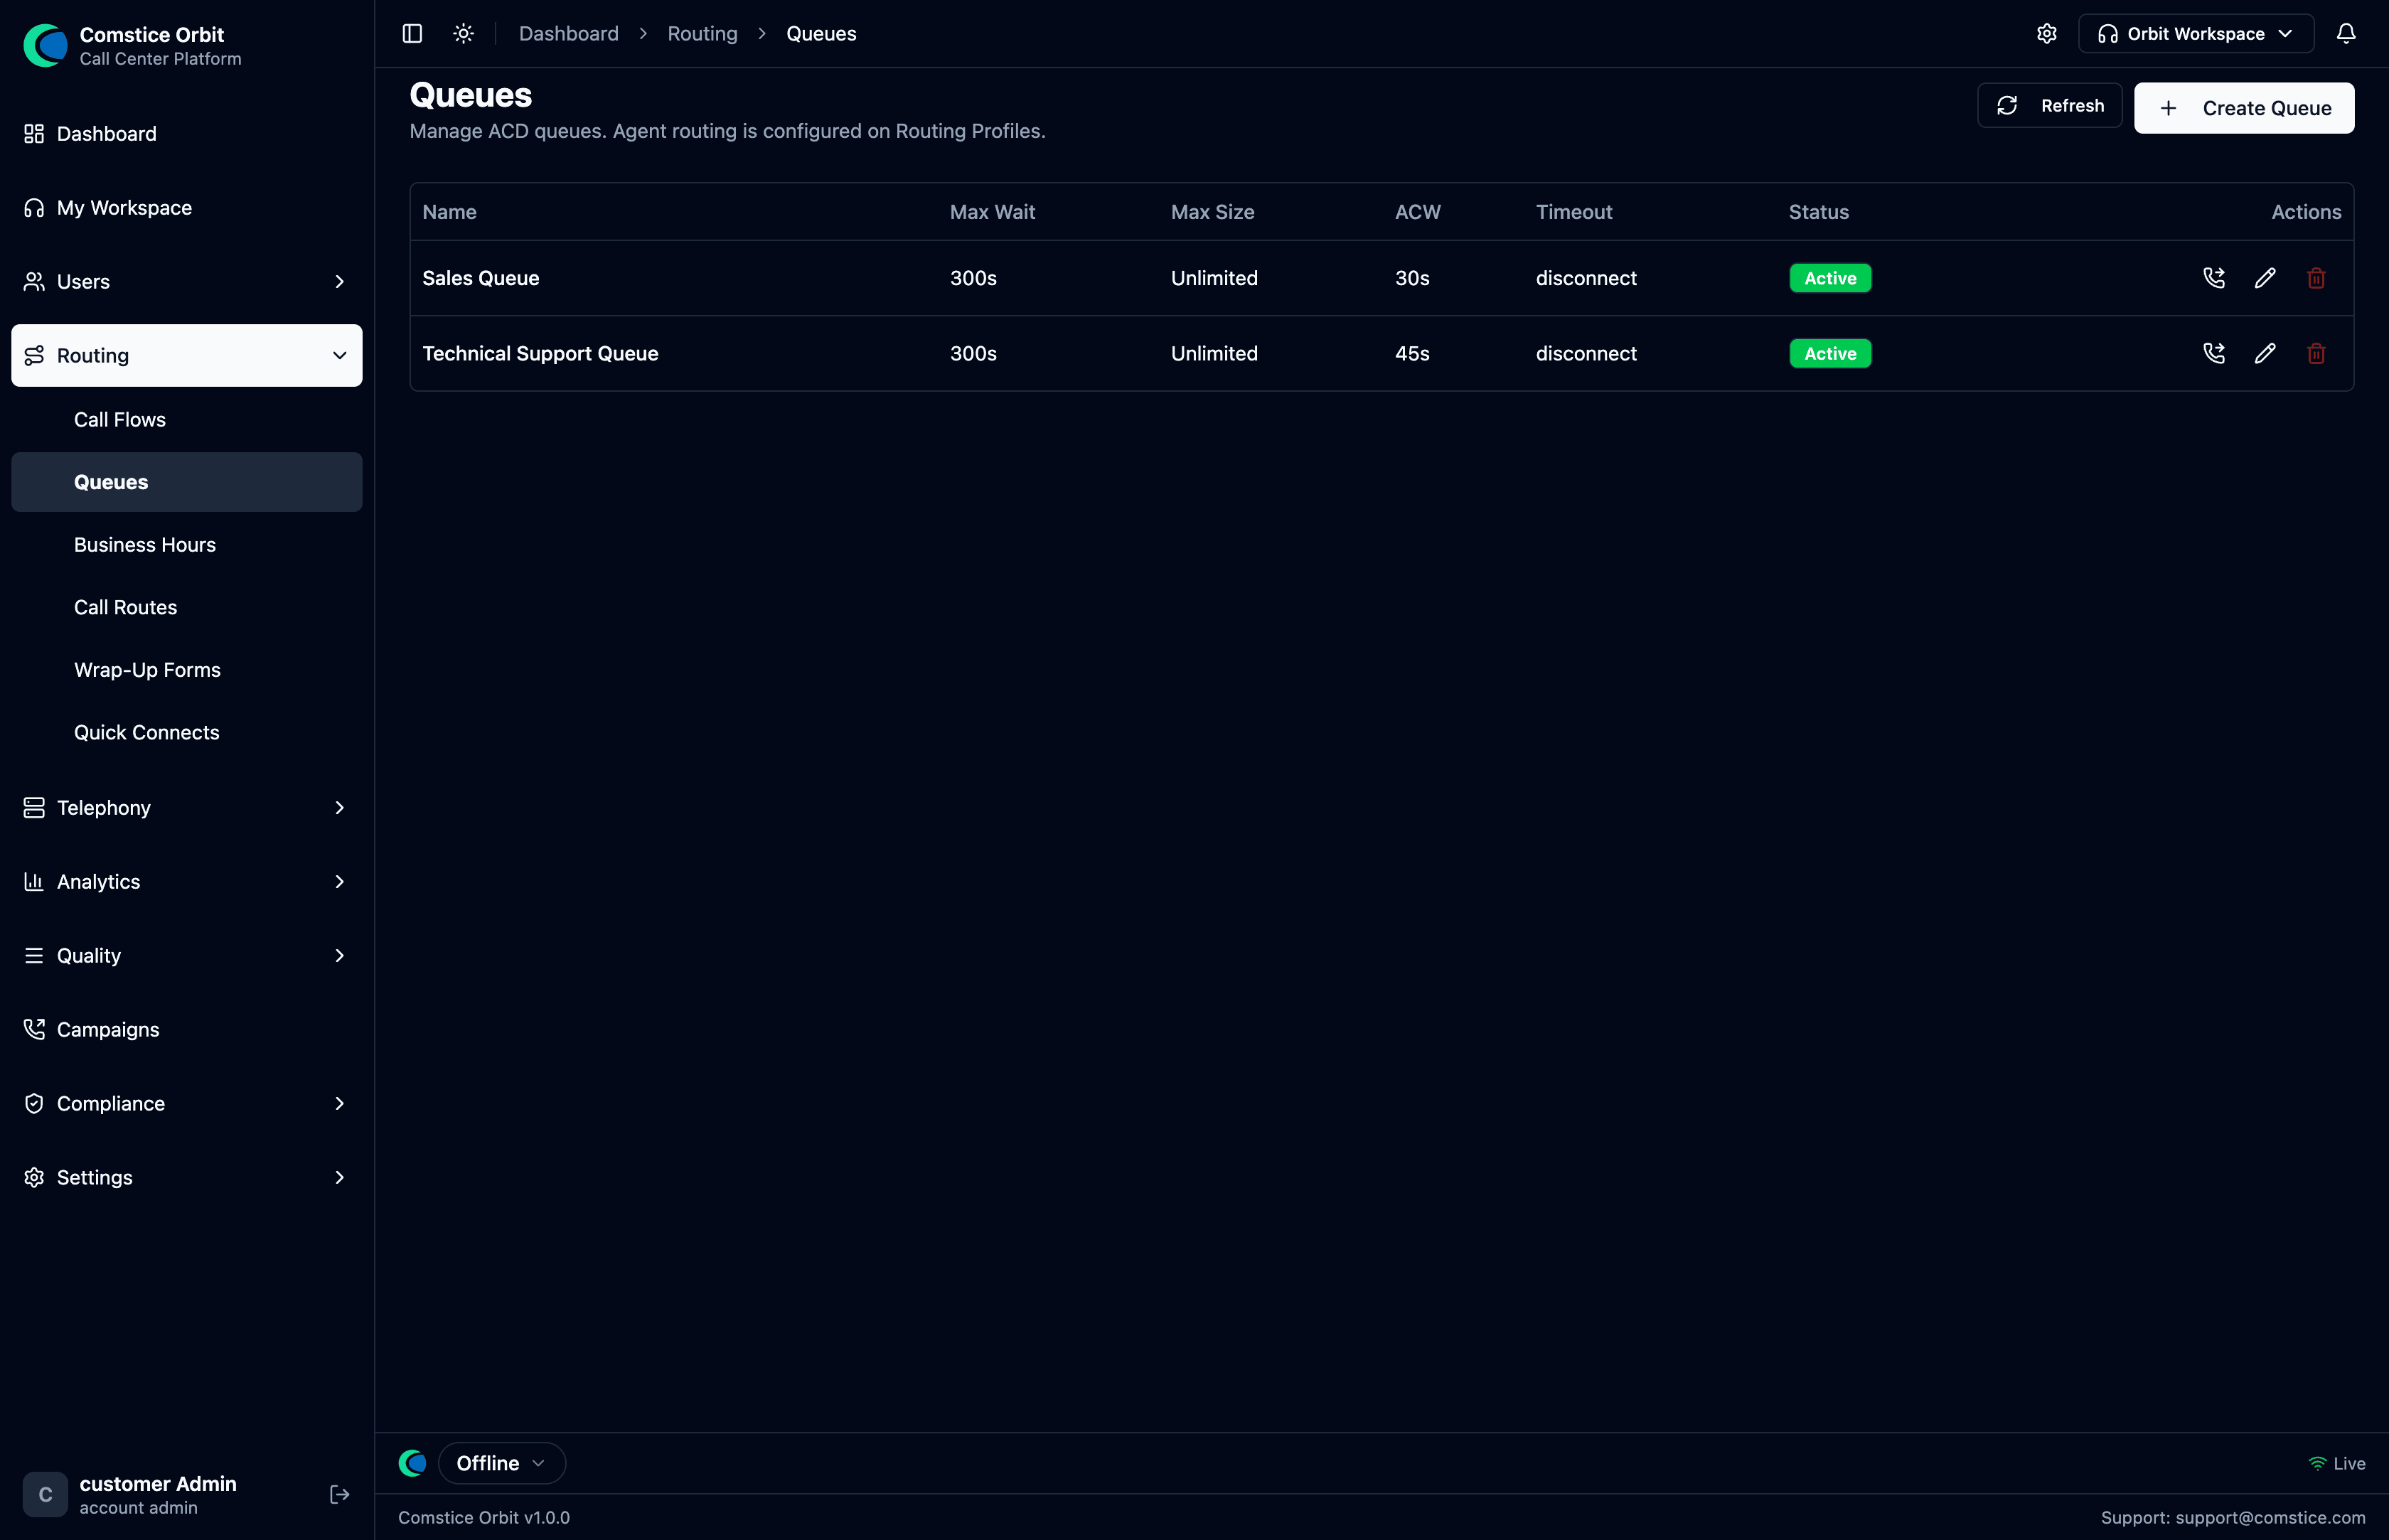Click the Settings gear icon in sidebar

pos(34,1178)
